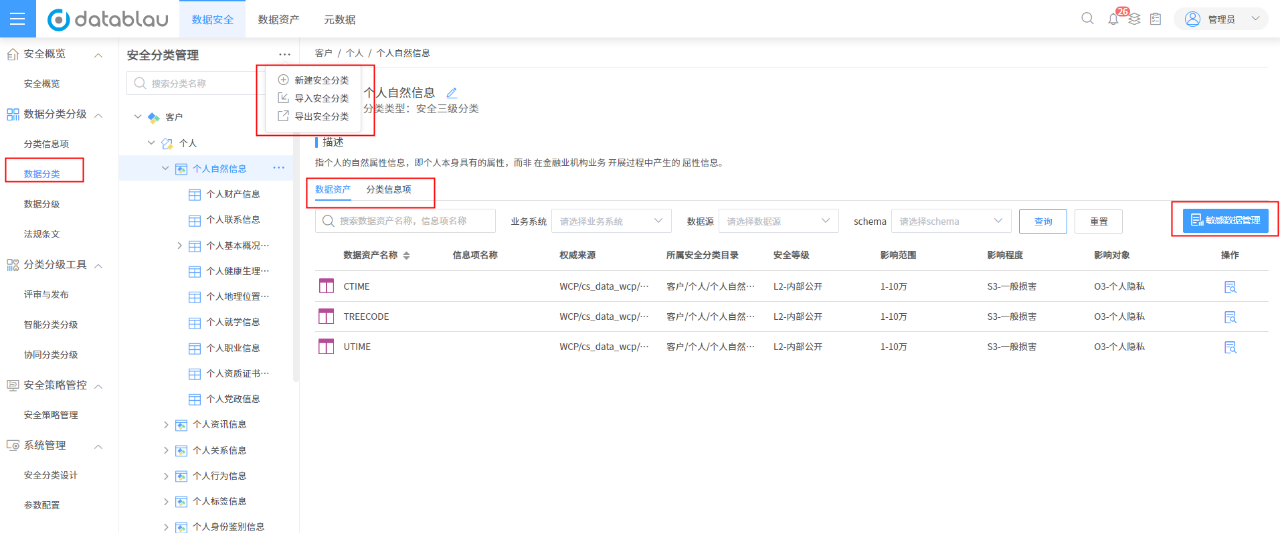Collapse the 系统管理 sidebar section
This screenshot has height=533, width=1280.
(99, 446)
